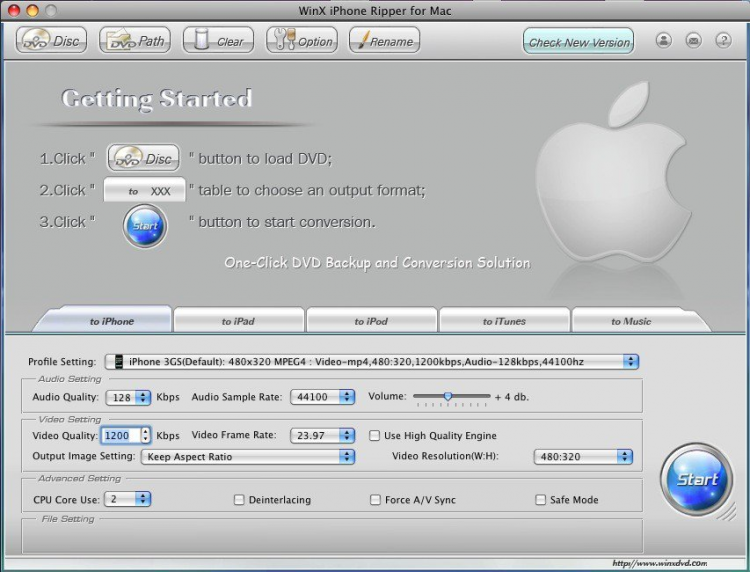Click the Video Quality input field
The image size is (750, 572).
tap(121, 435)
